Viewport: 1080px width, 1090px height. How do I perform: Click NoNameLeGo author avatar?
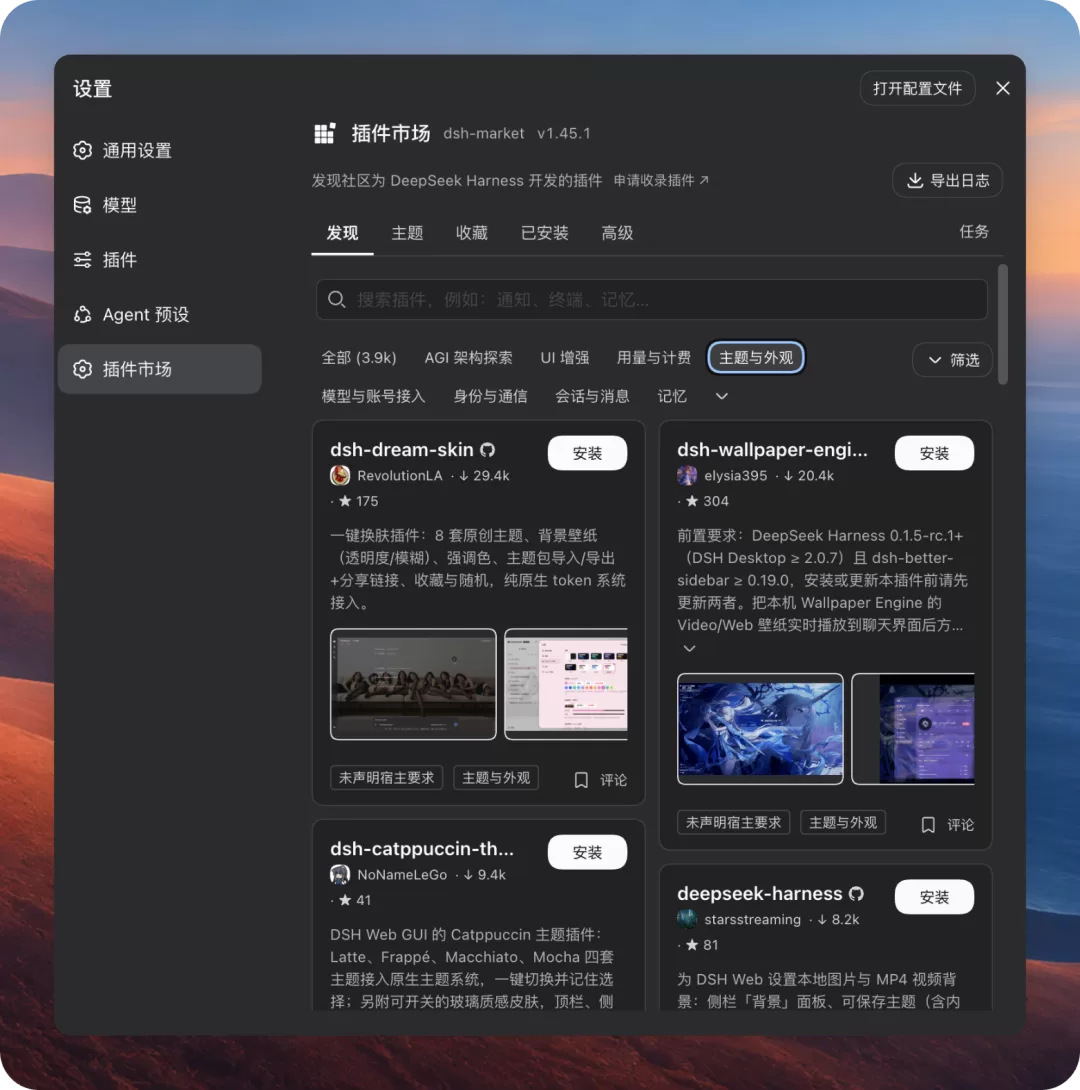[340, 875]
